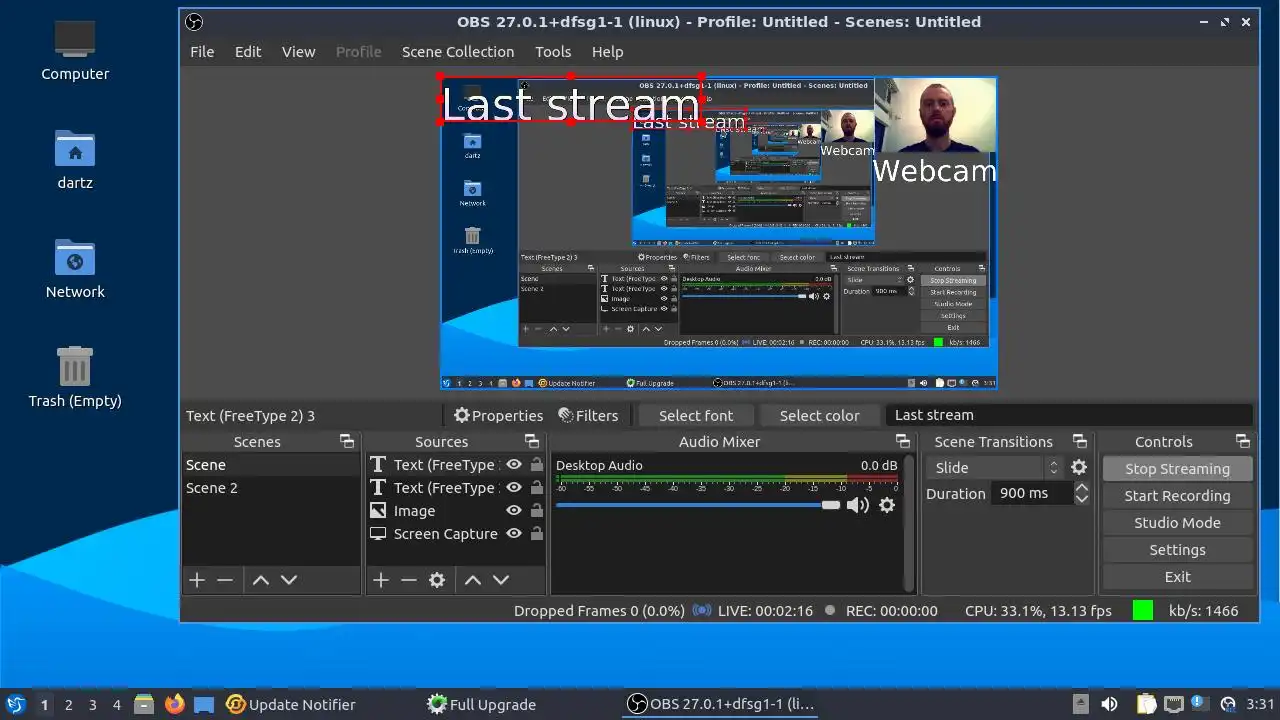Hide the topmost Text (FreeType source via eye

514,465
